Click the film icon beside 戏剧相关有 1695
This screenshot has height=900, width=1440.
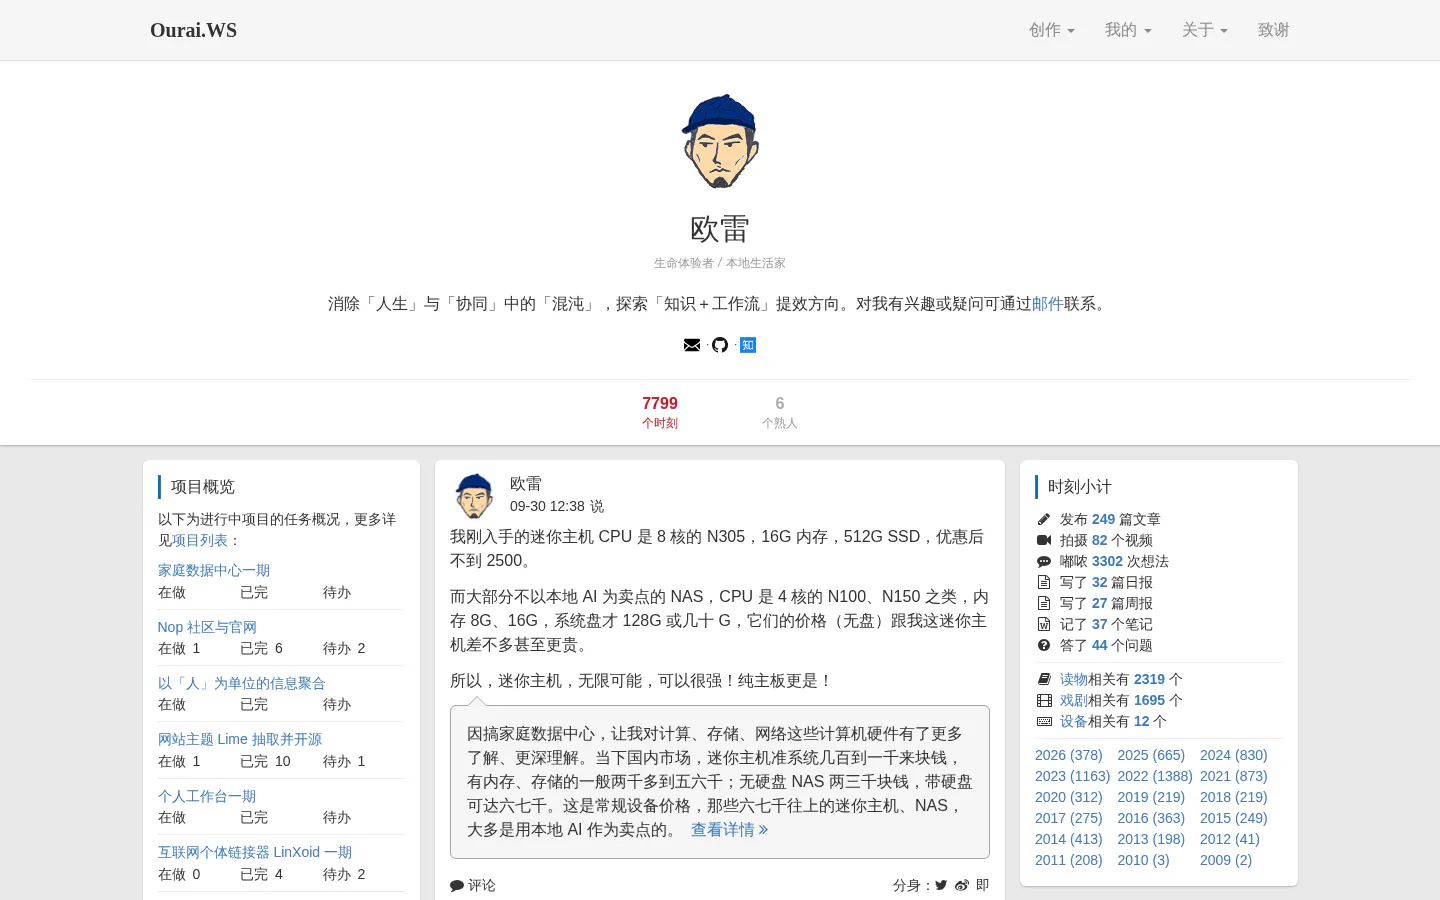(x=1044, y=700)
